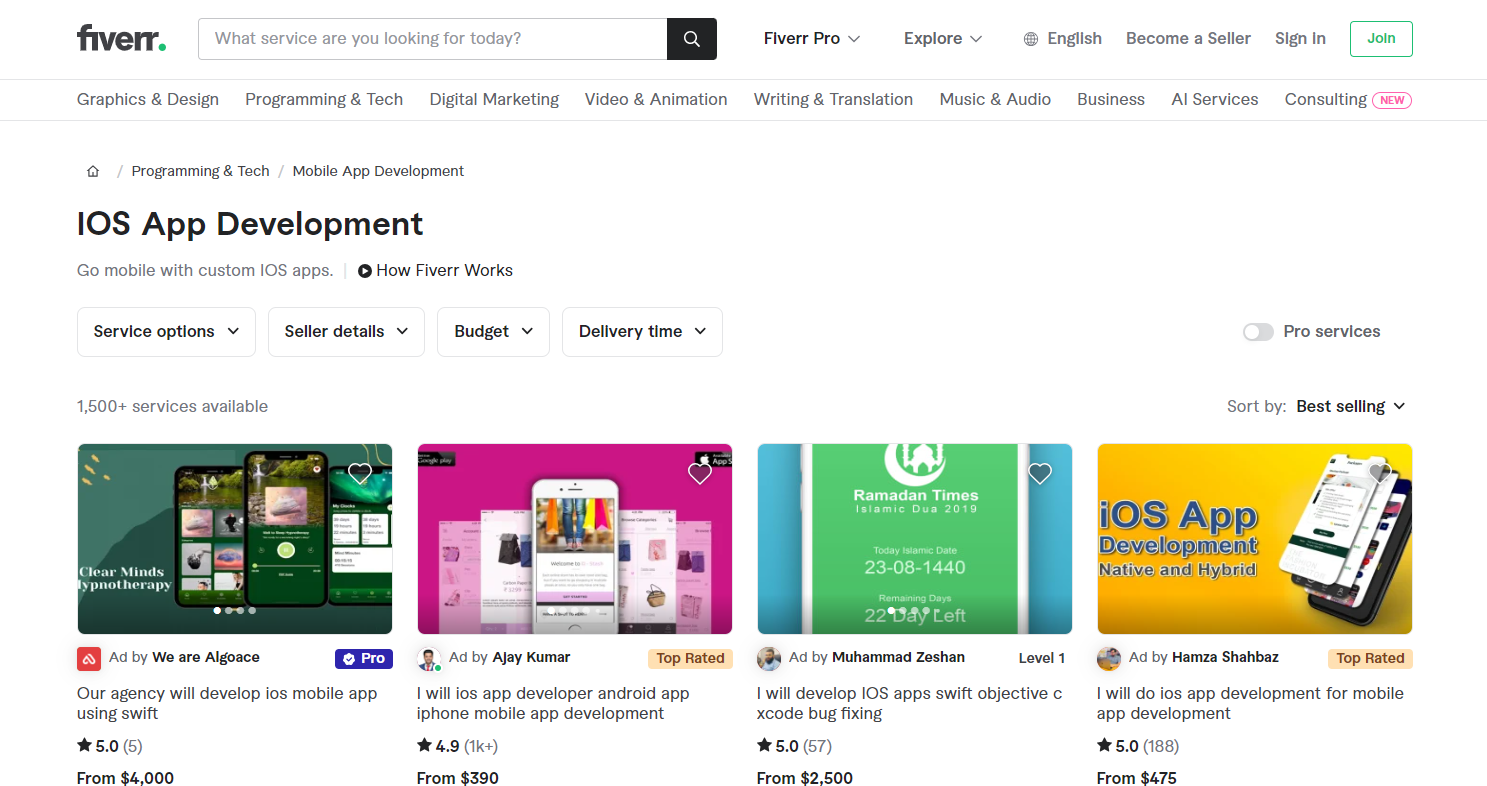Open the Graphics & Design category
1487x786 pixels.
(x=148, y=100)
